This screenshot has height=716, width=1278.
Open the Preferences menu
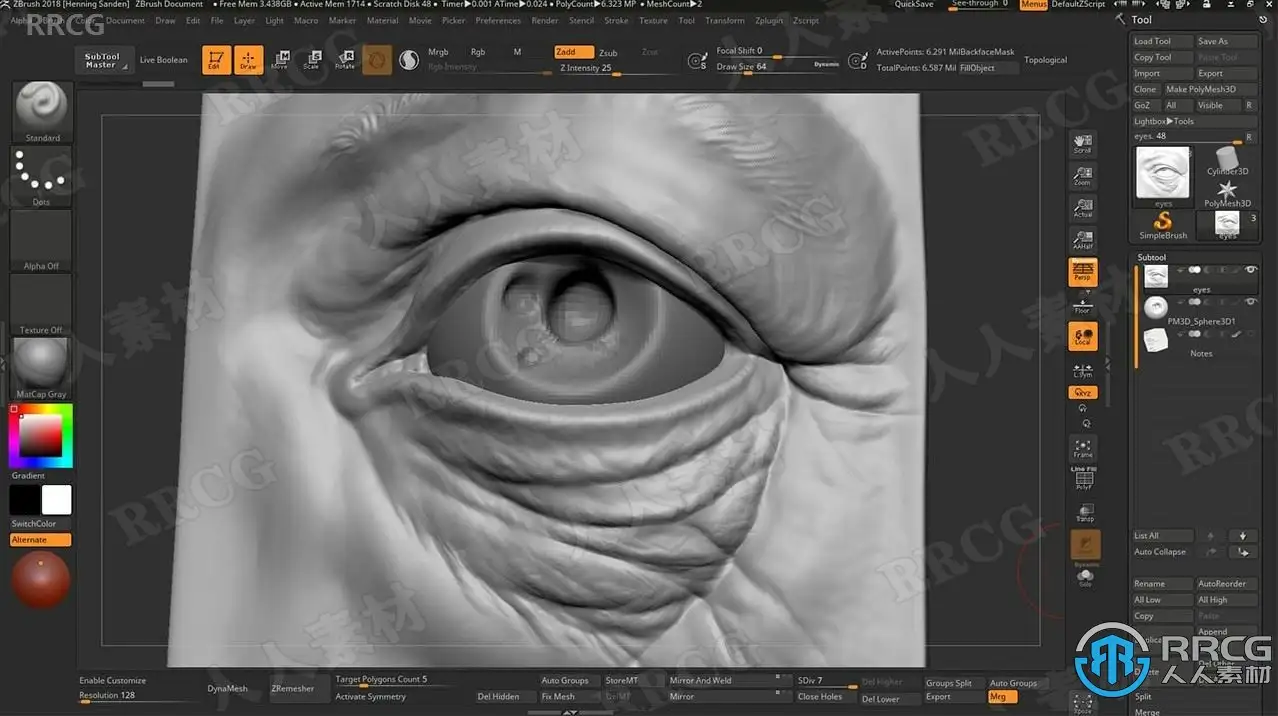click(x=497, y=20)
